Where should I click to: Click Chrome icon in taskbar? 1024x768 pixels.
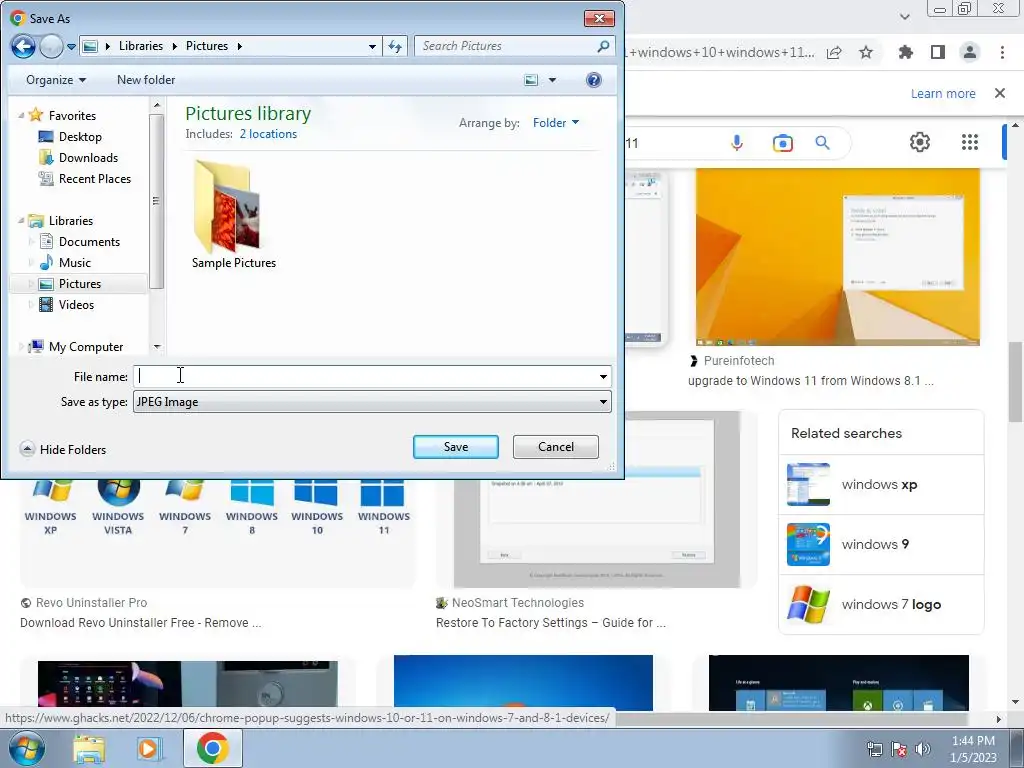pos(212,748)
